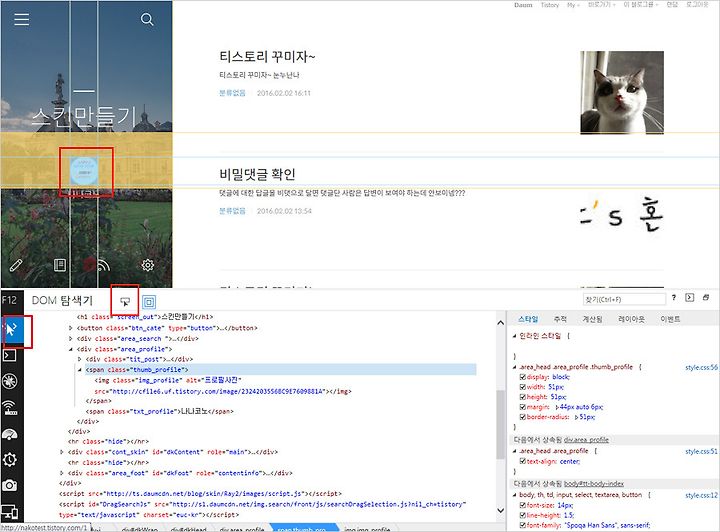
Task: Collapse the span thumb_profile node
Action: tap(80, 370)
